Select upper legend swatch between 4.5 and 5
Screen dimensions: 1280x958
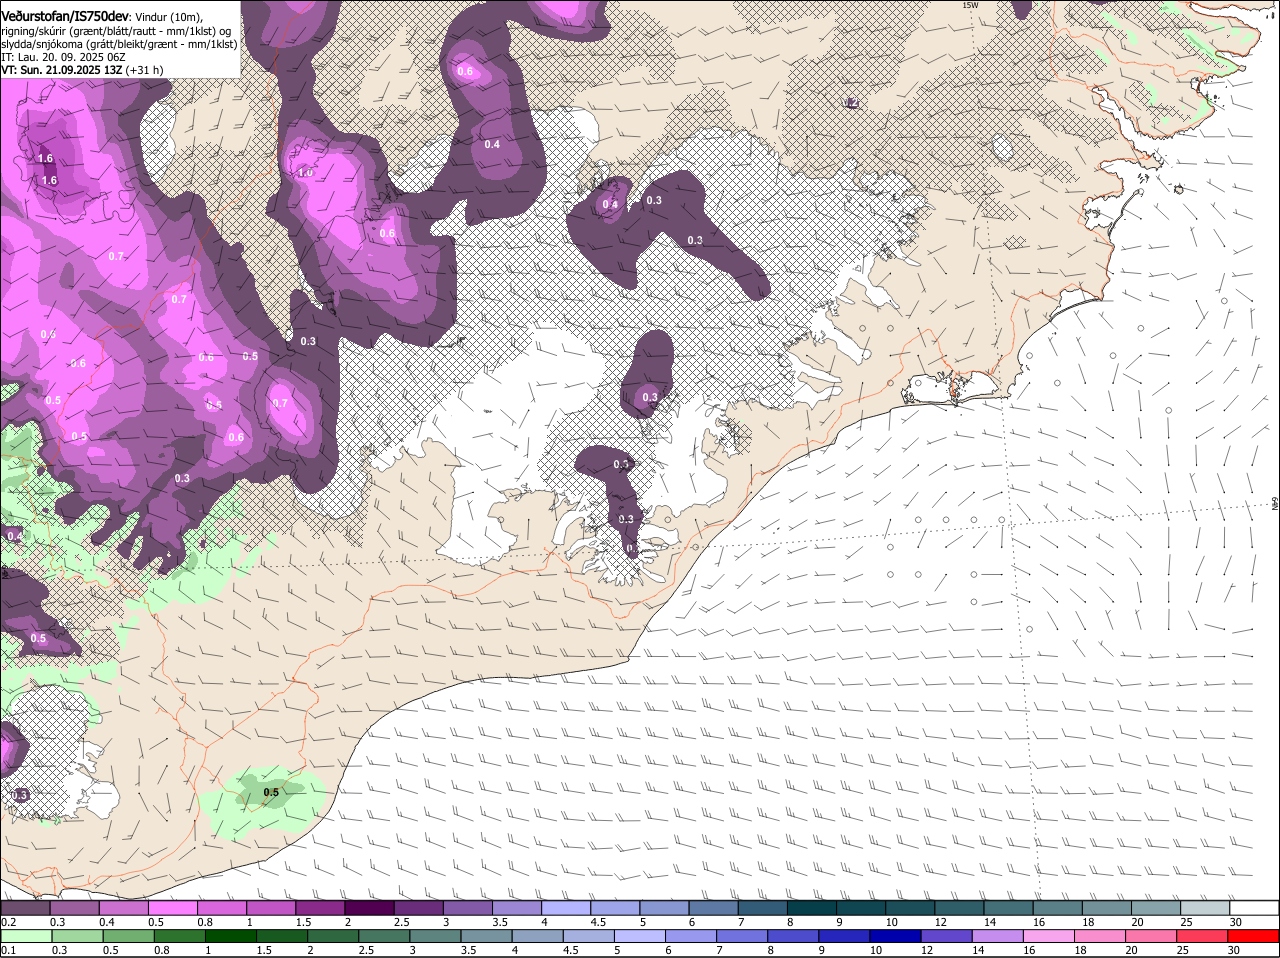(x=615, y=908)
